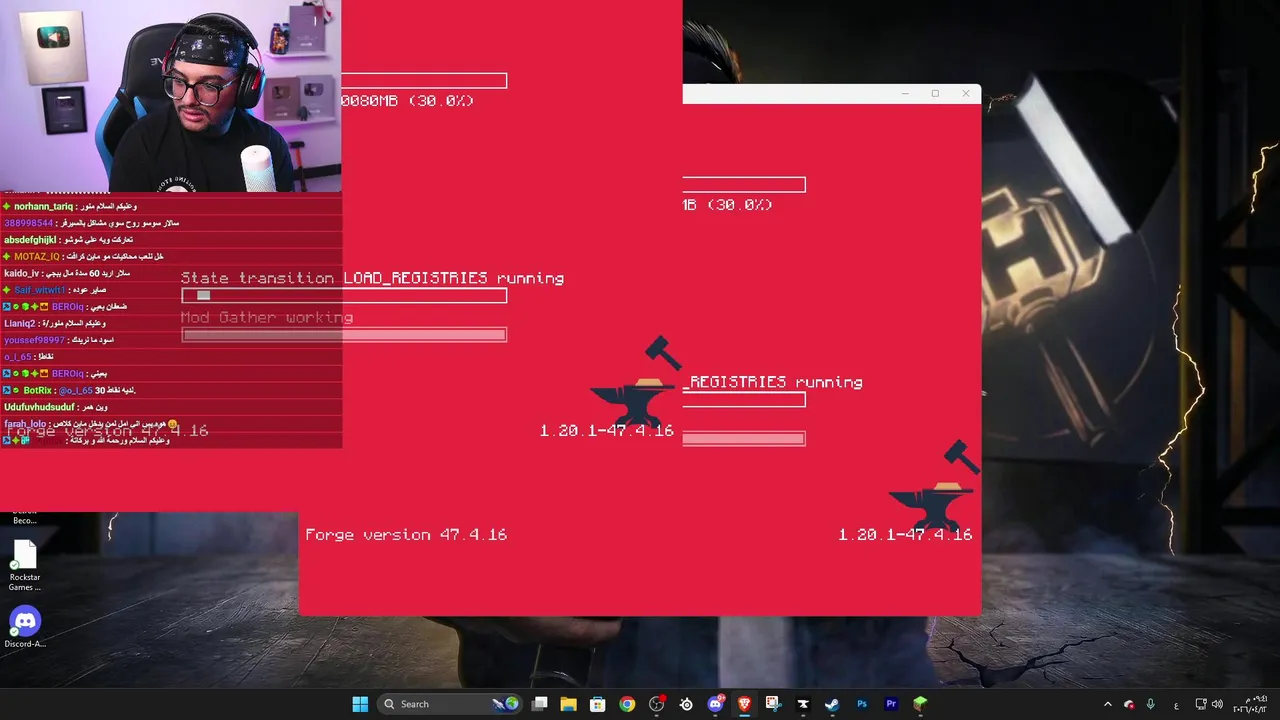Viewport: 1280px width, 720px height.
Task: Close the Forge loading window
Action: tap(966, 94)
